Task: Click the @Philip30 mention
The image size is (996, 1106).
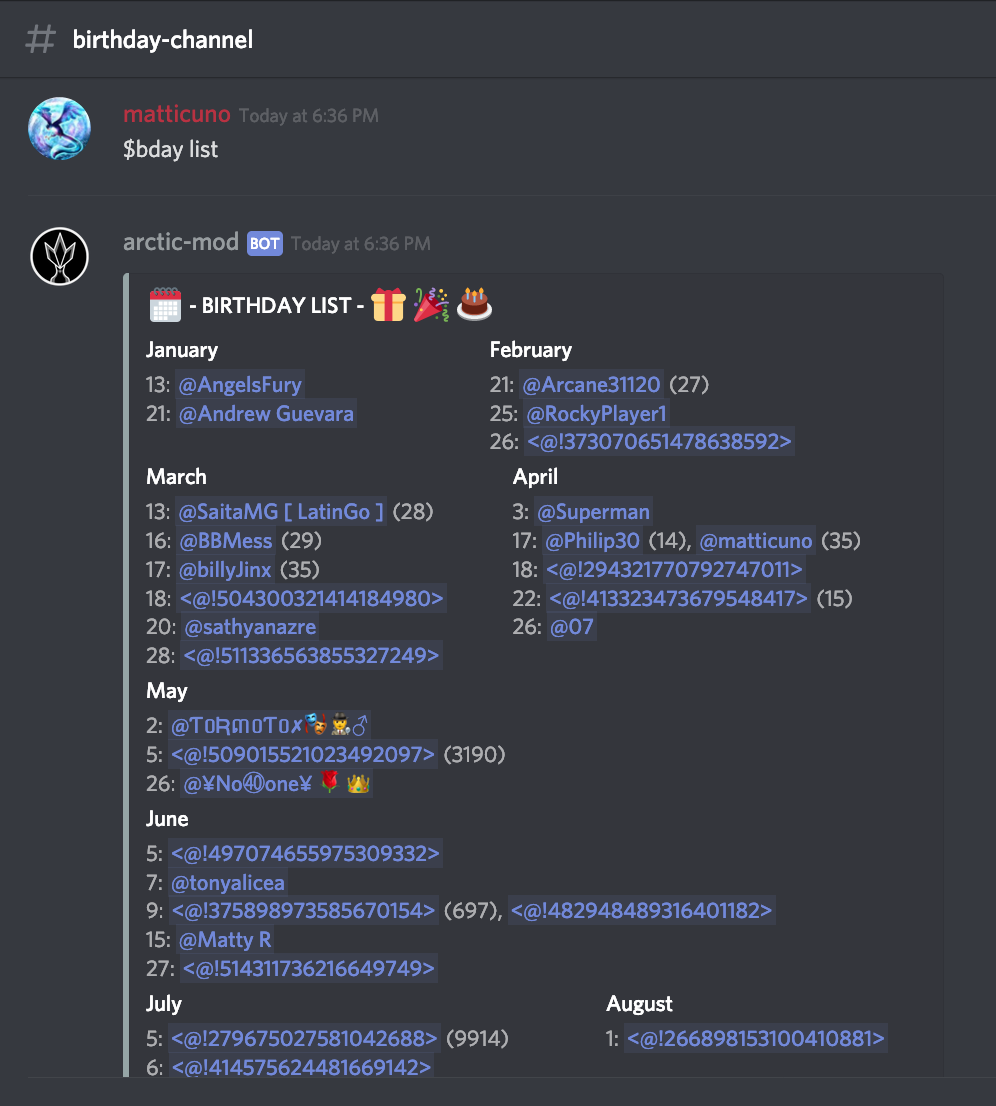Action: (593, 540)
